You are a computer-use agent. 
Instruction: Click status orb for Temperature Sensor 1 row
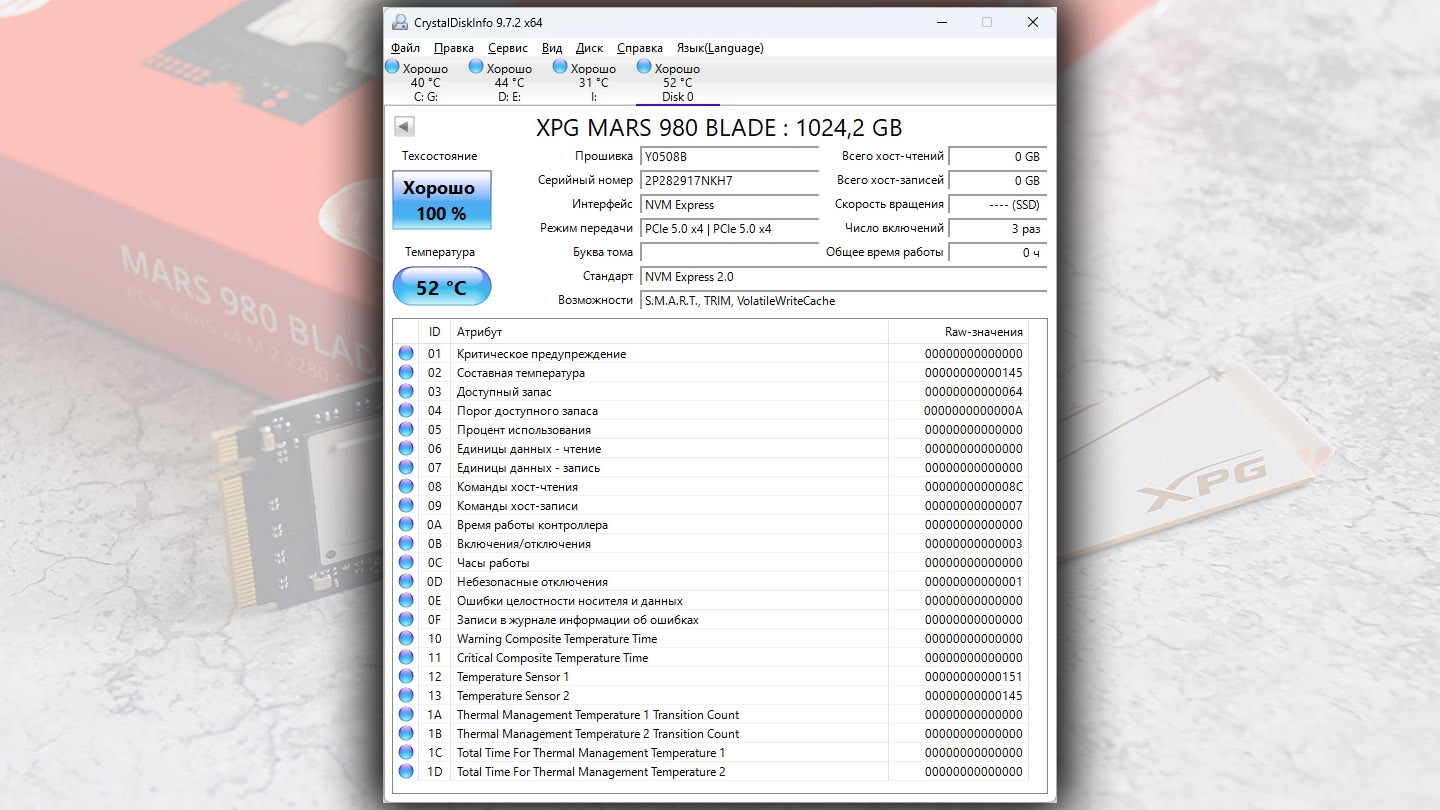click(x=406, y=676)
